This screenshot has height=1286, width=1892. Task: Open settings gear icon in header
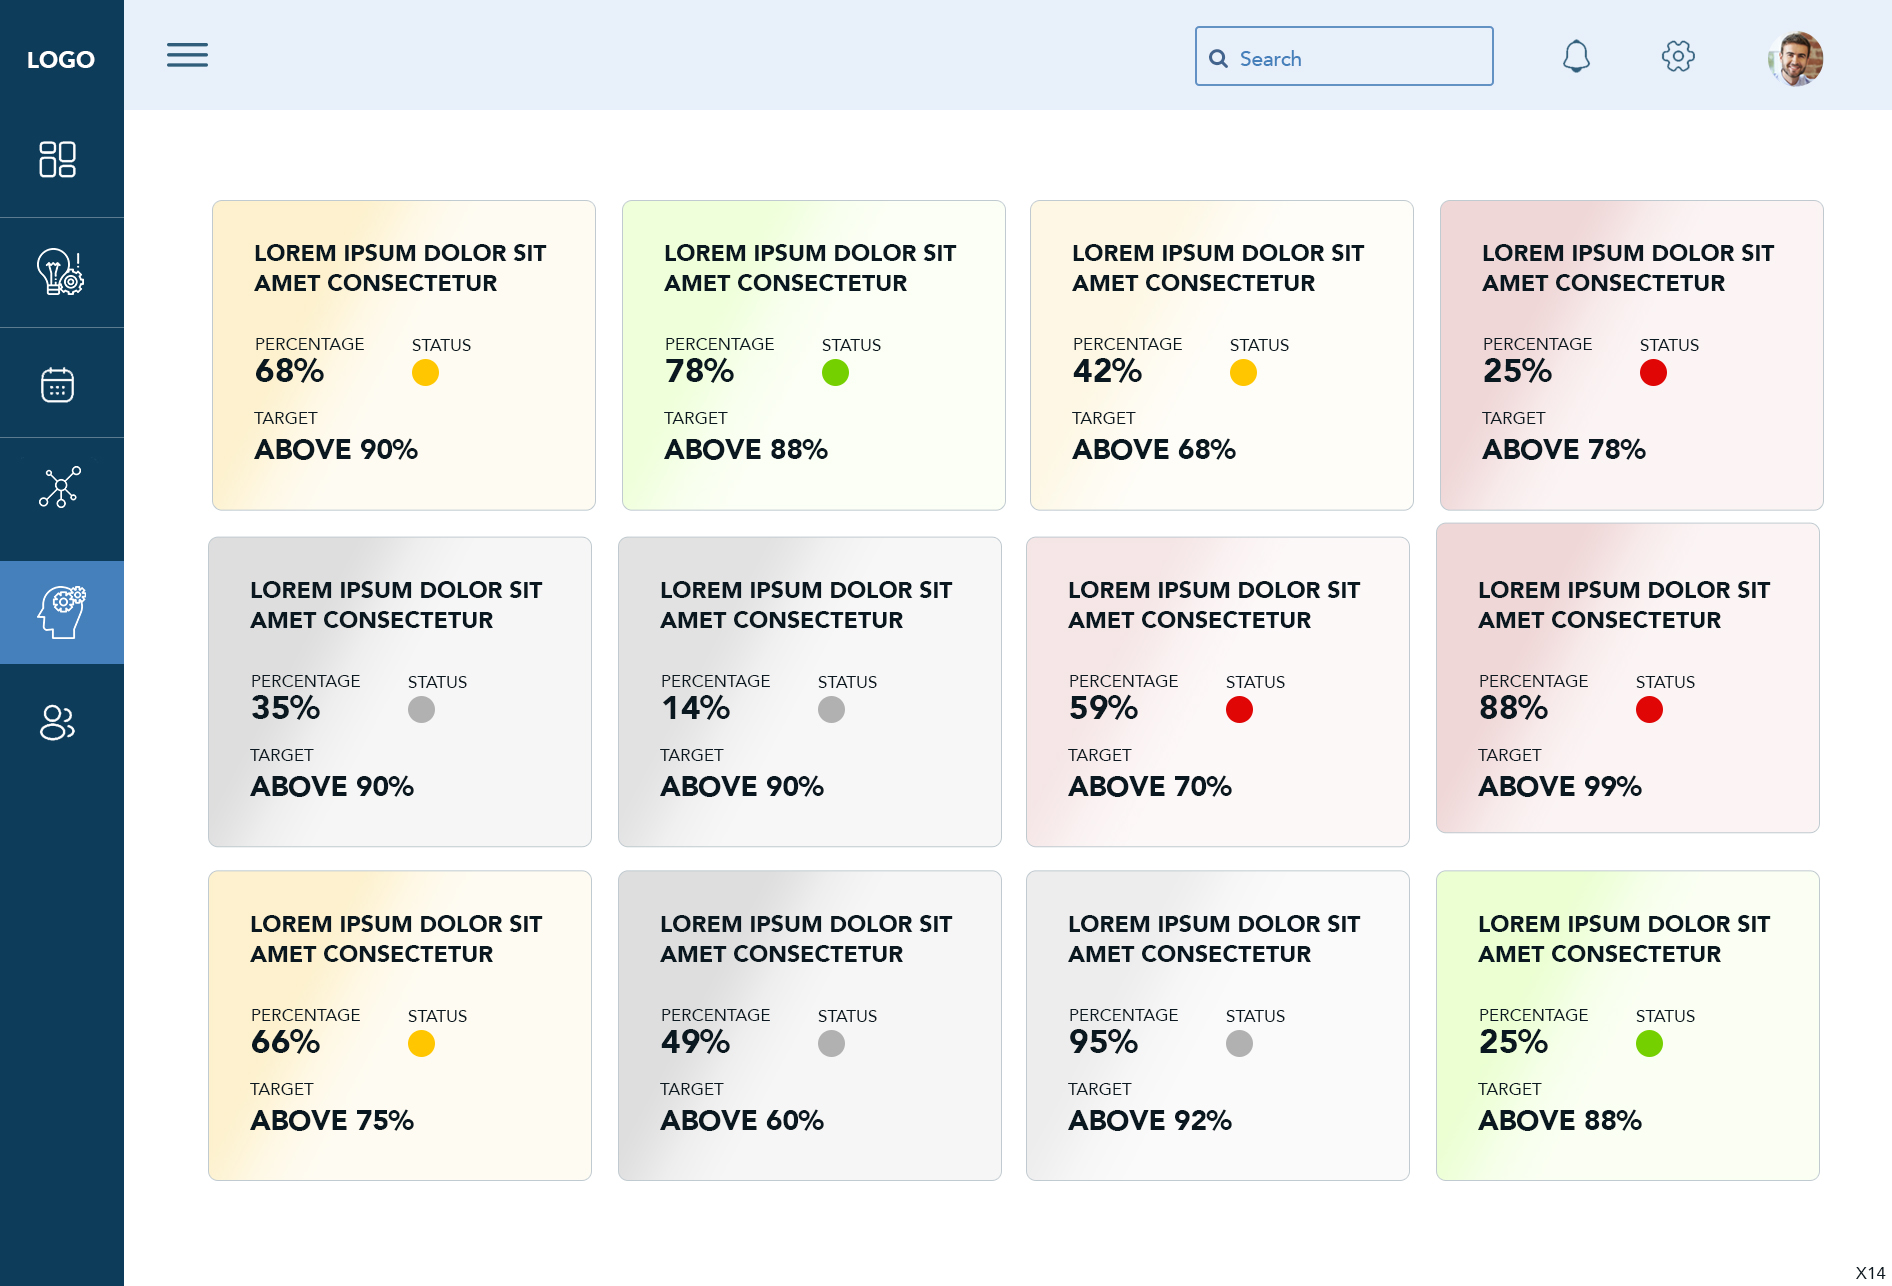[1678, 56]
